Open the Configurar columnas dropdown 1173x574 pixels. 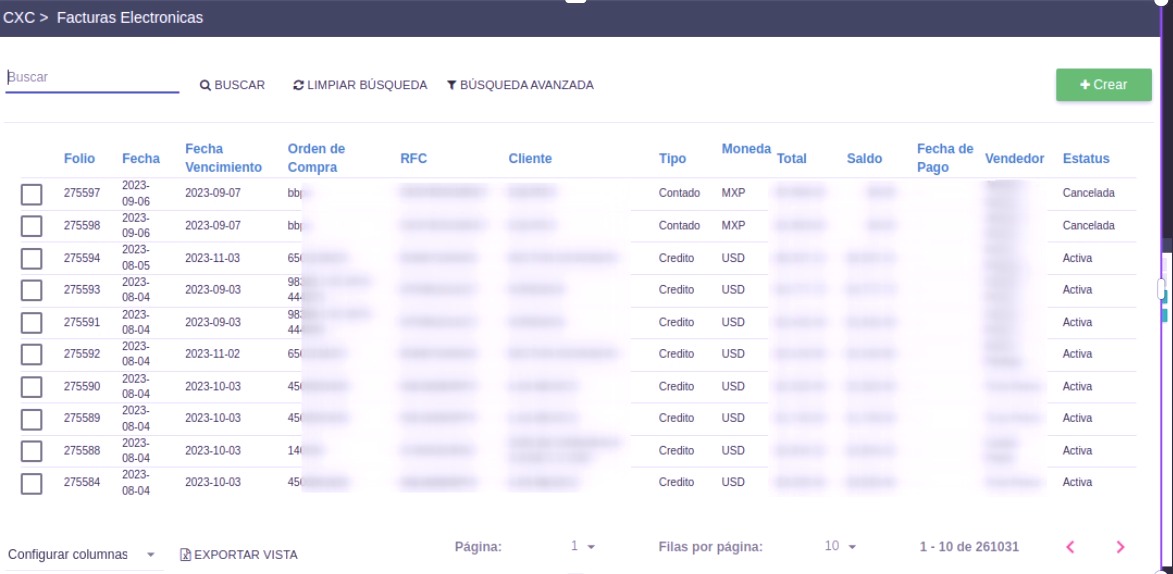click(x=82, y=555)
